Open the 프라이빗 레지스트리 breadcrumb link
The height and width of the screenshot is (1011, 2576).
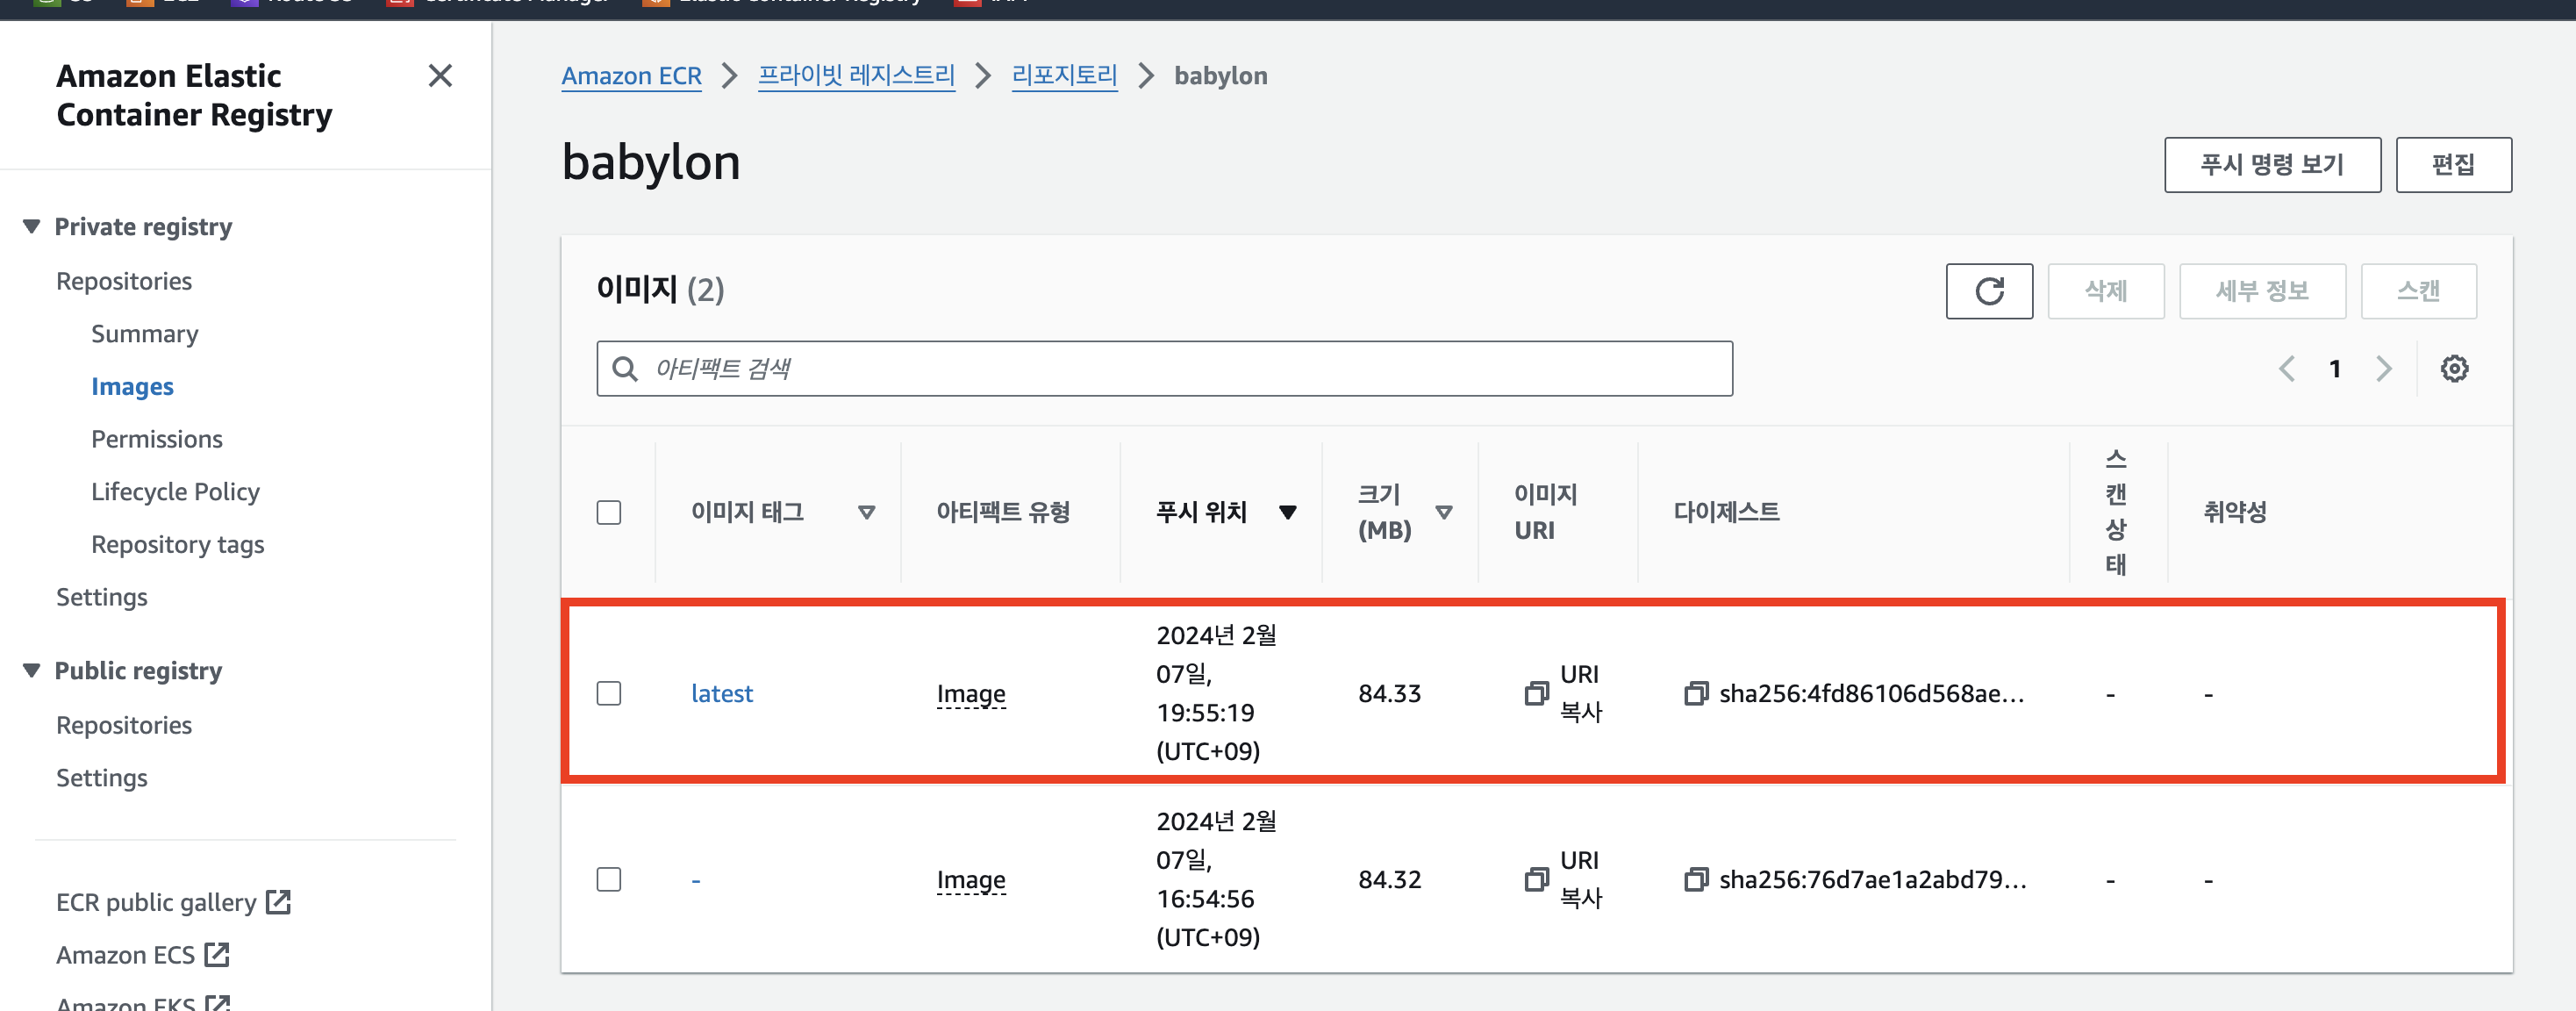click(856, 76)
